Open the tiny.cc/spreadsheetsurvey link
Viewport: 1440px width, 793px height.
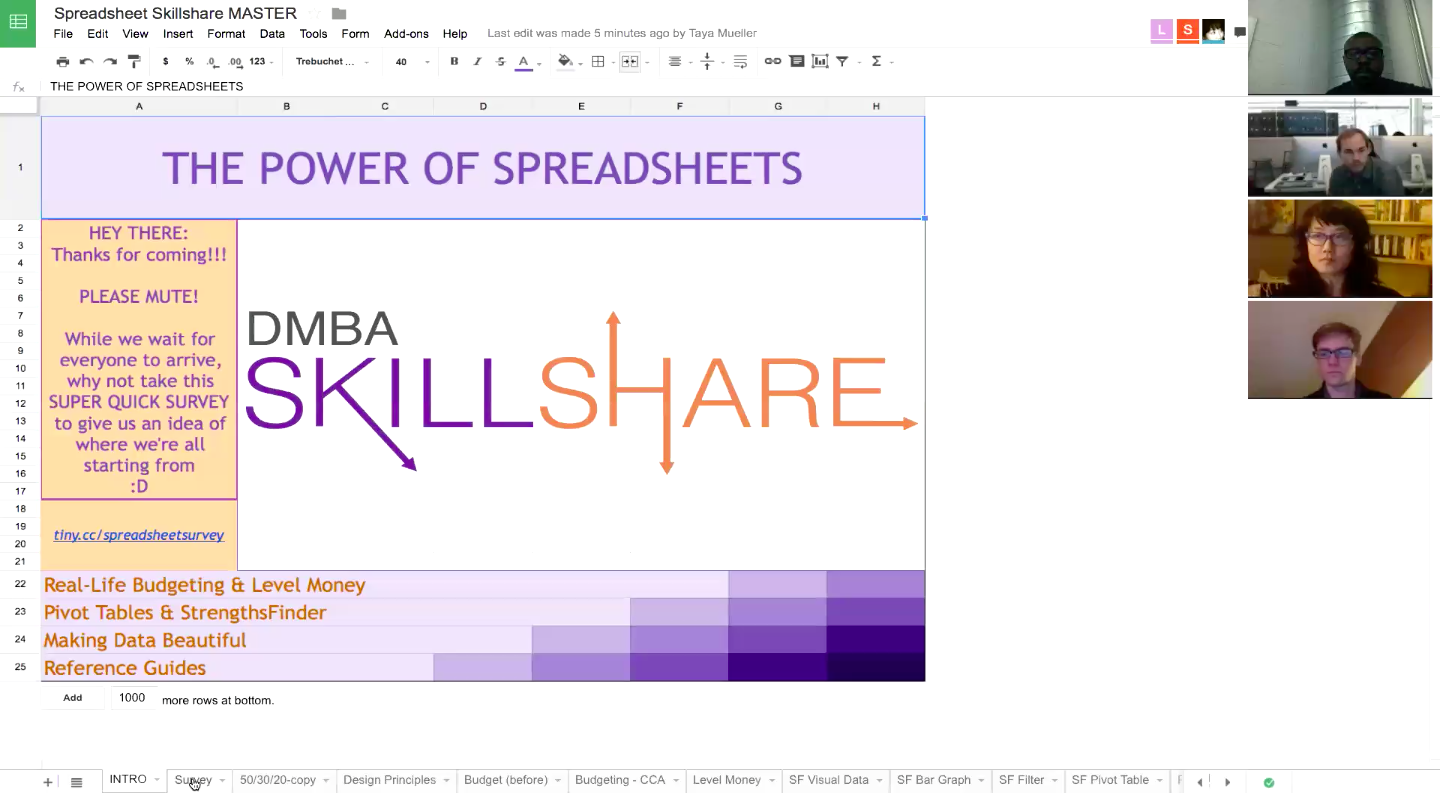coord(139,535)
